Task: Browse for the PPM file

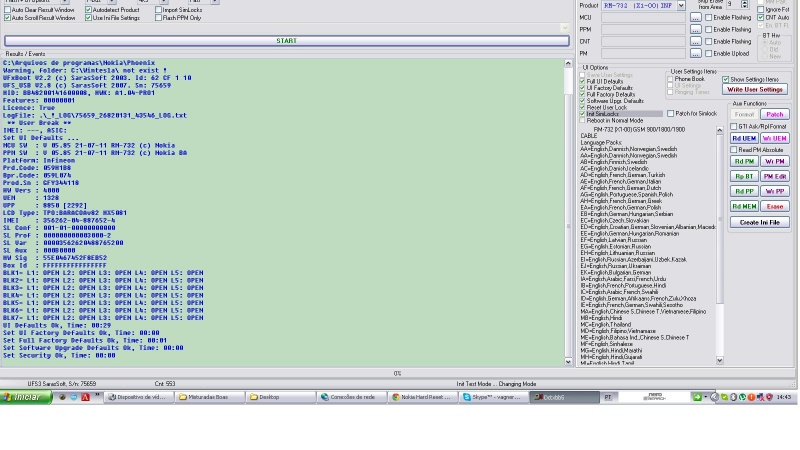Action: click(x=695, y=30)
